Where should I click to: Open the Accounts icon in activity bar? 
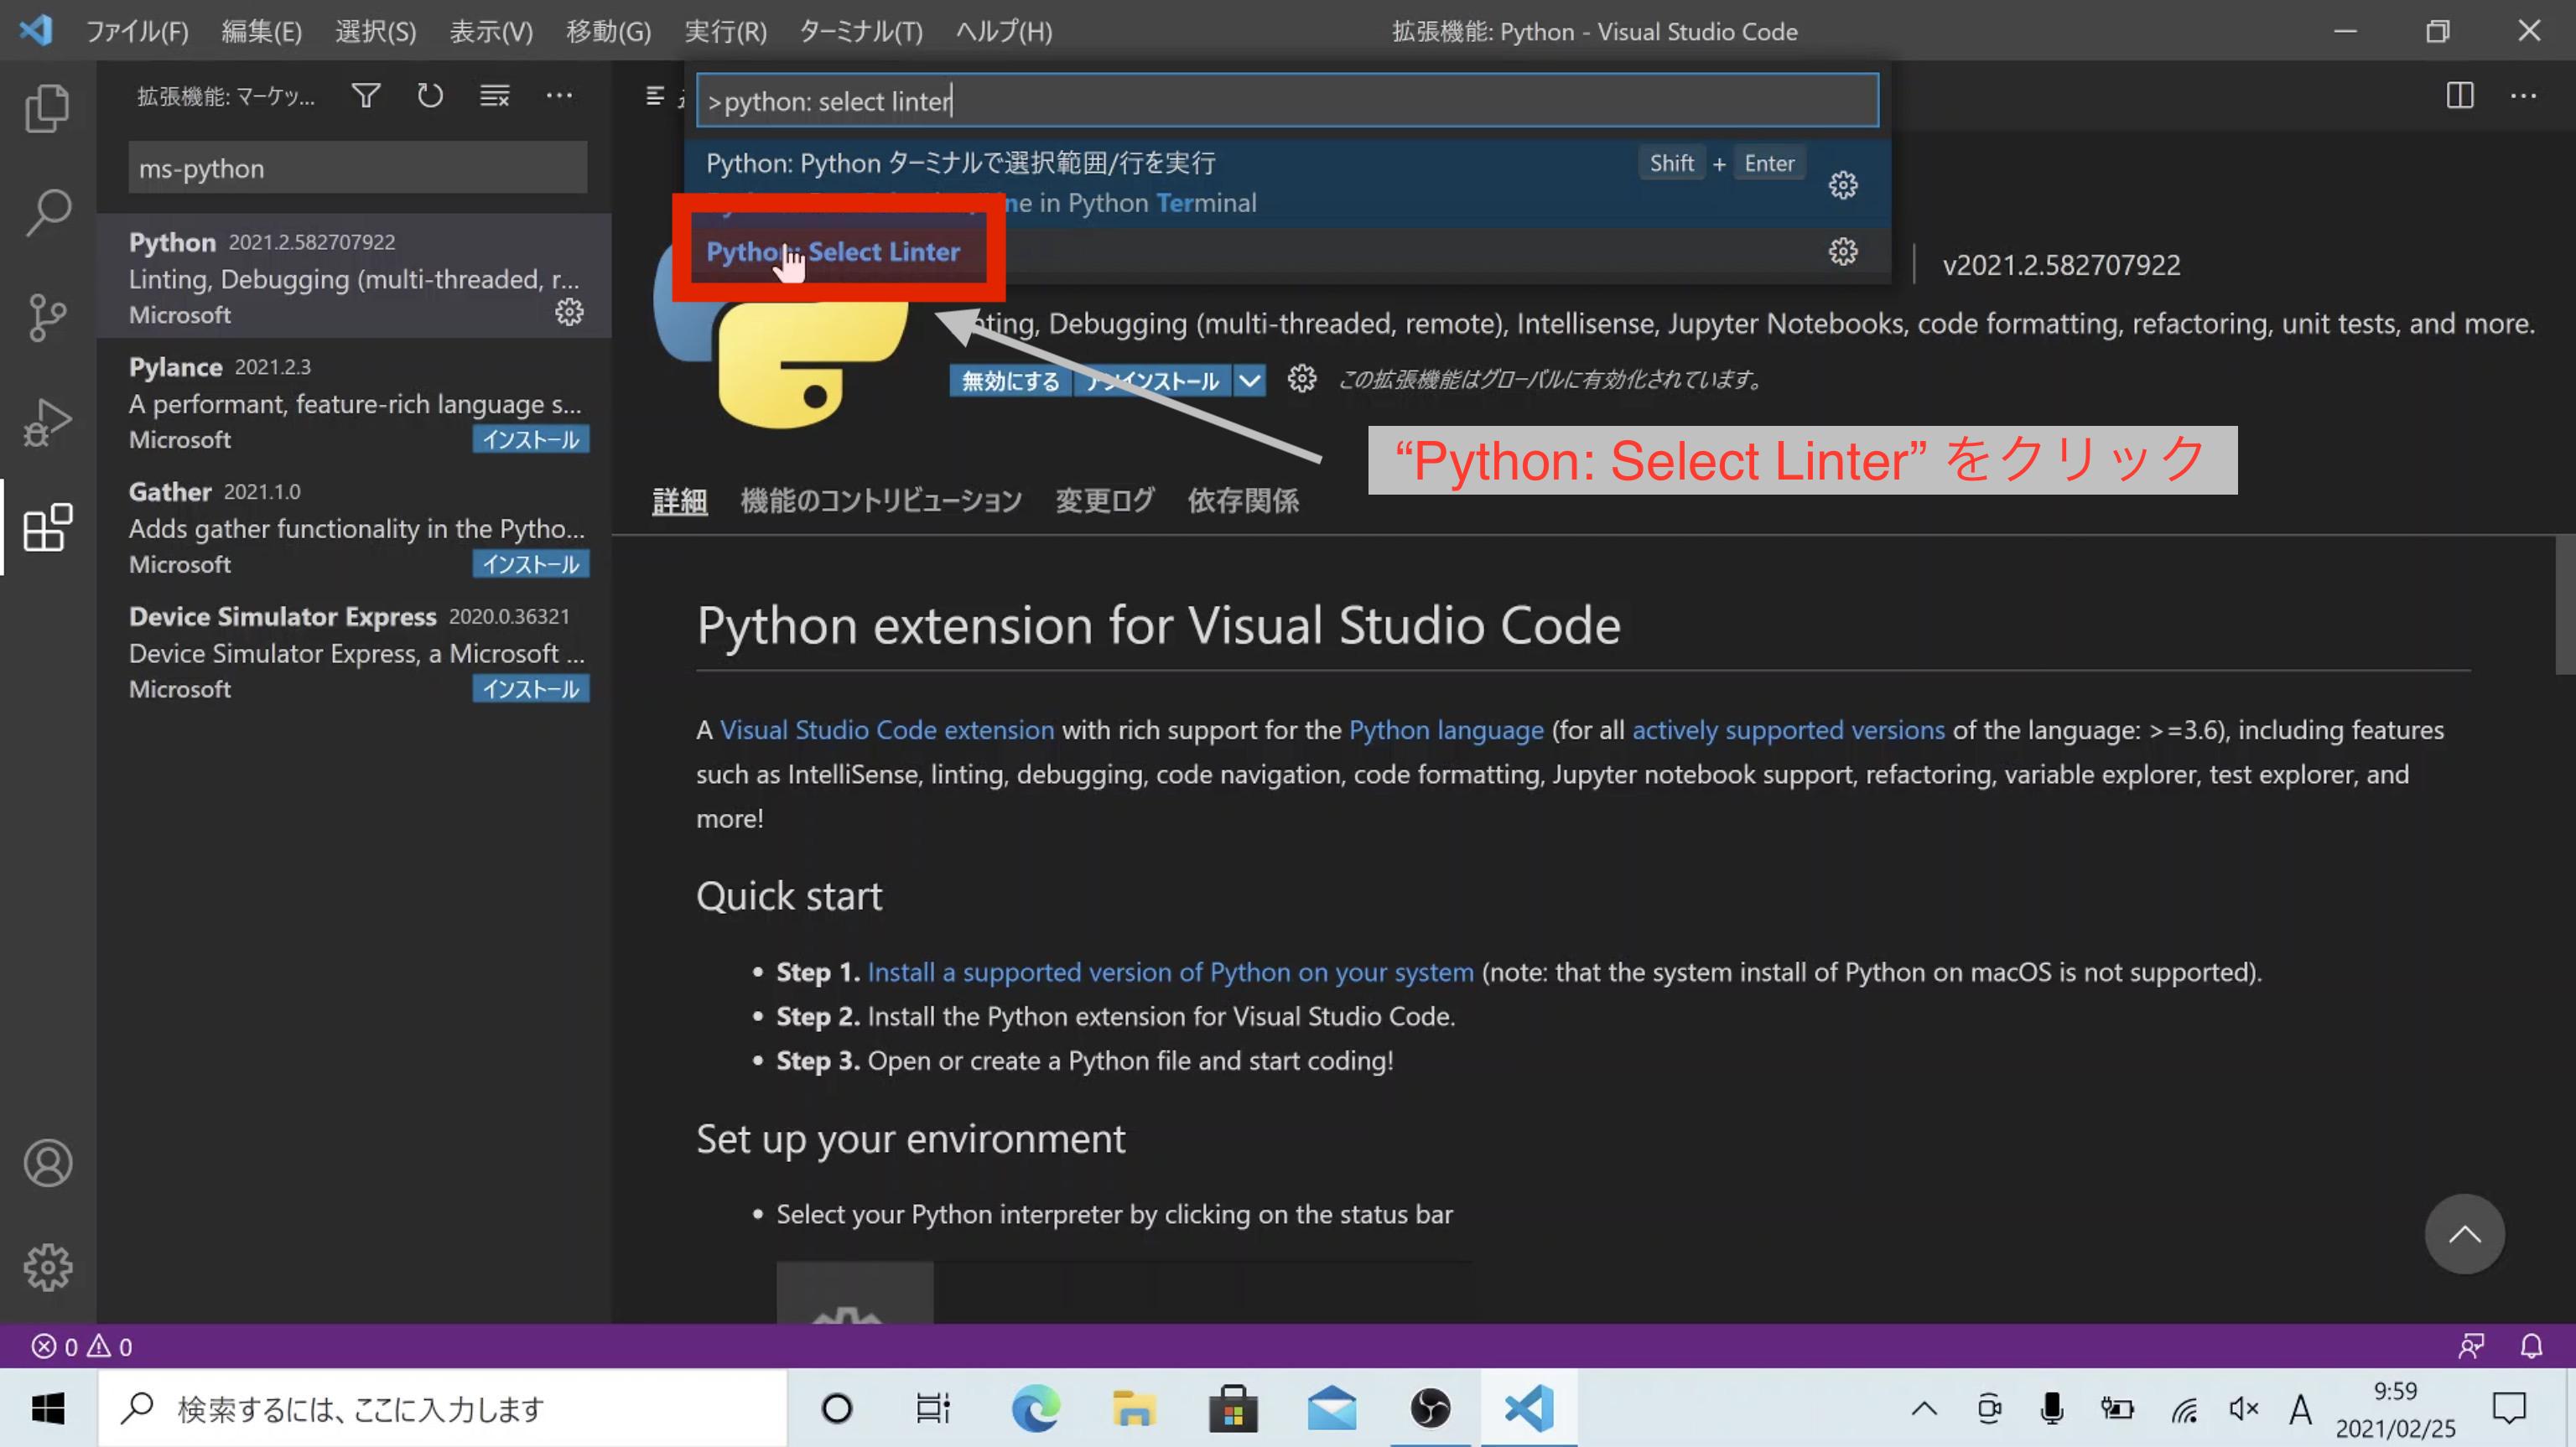point(47,1163)
